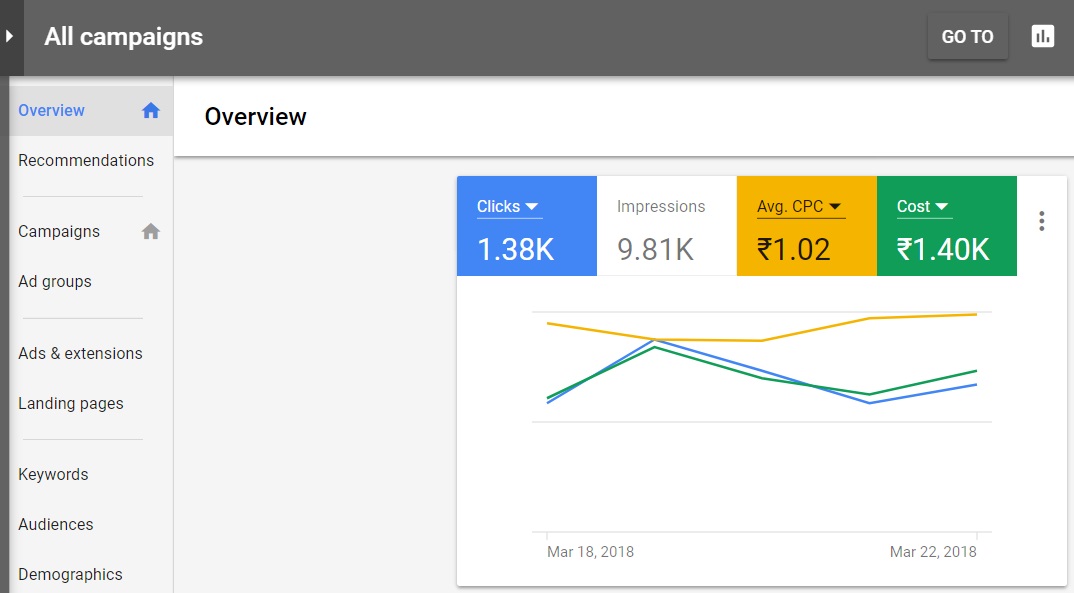Open the reports icon in the top bar
The image size is (1074, 593).
coord(1042,36)
